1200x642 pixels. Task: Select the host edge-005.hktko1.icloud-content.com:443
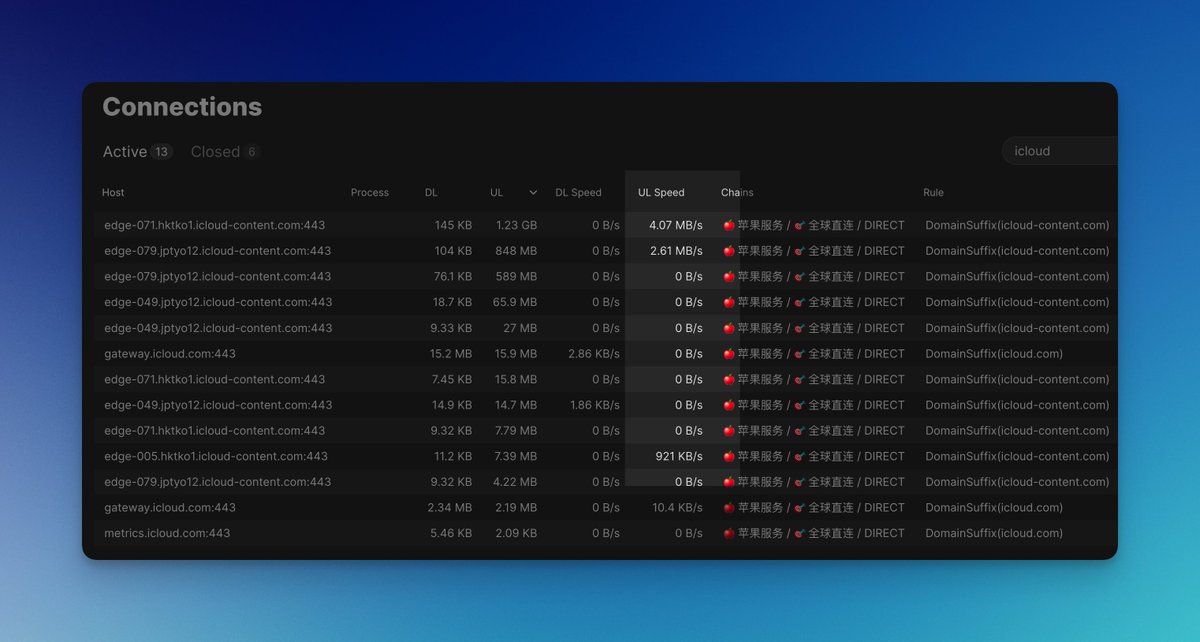(216, 456)
